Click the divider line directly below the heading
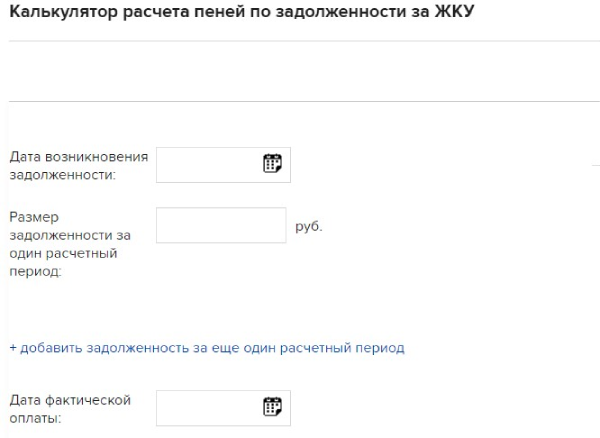 (300, 41)
